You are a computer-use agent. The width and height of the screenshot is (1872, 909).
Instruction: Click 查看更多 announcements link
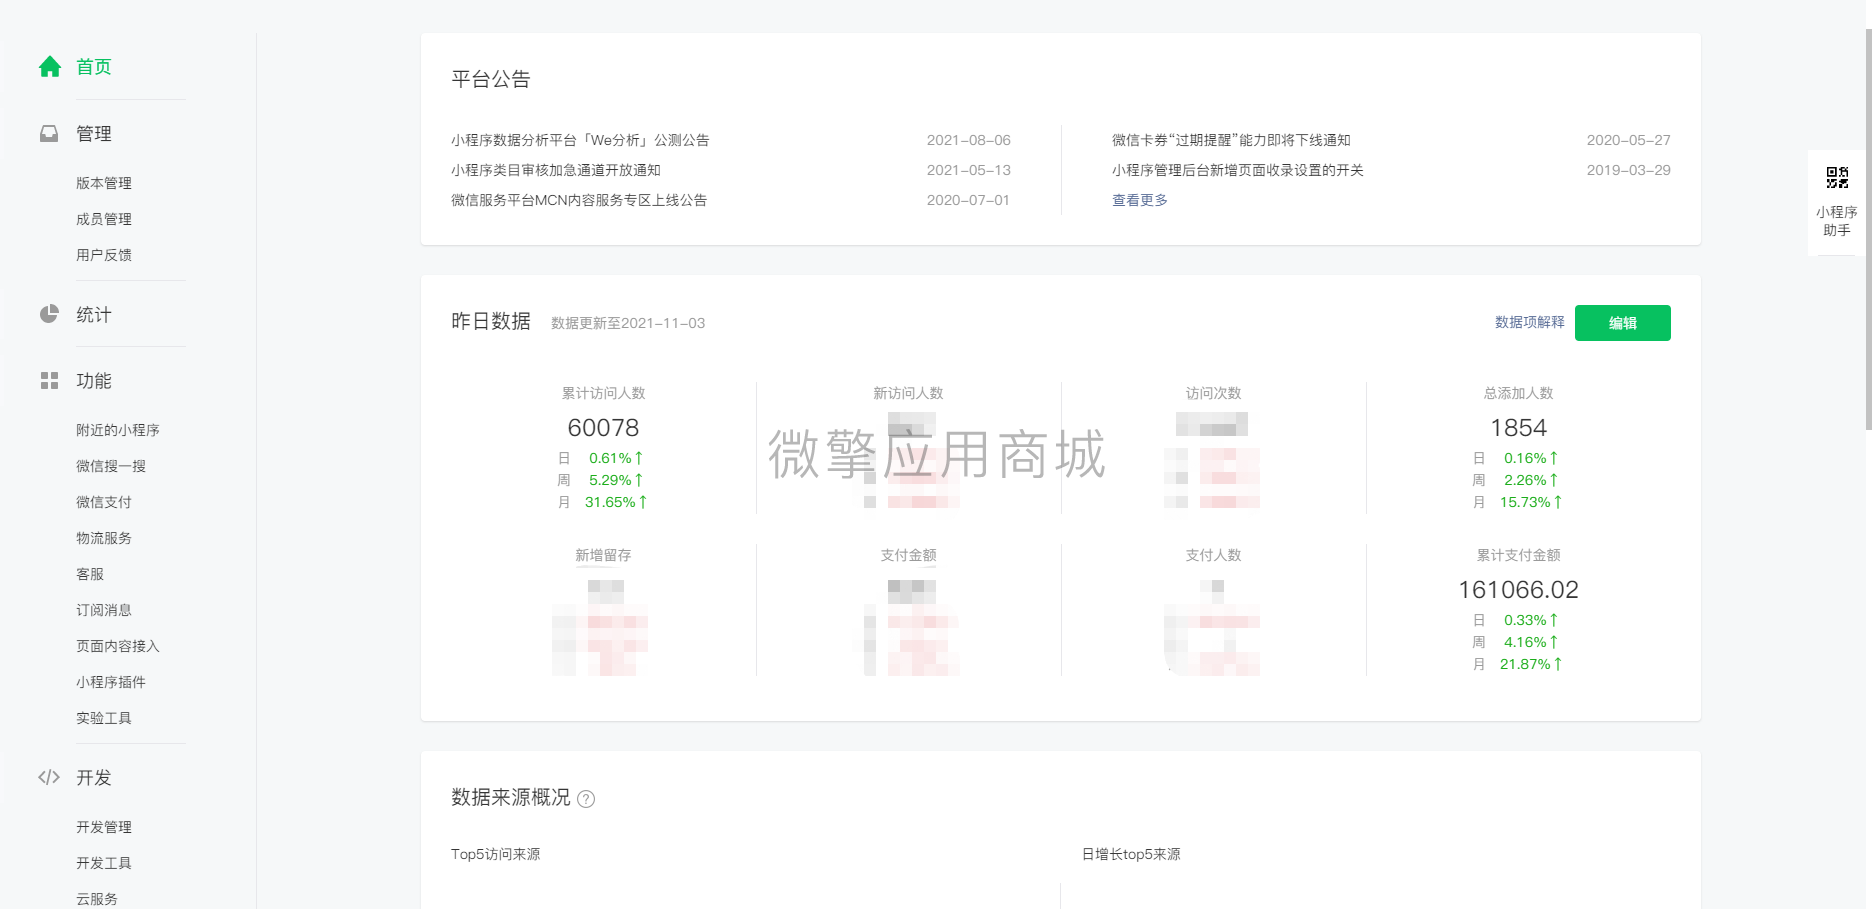[1140, 200]
